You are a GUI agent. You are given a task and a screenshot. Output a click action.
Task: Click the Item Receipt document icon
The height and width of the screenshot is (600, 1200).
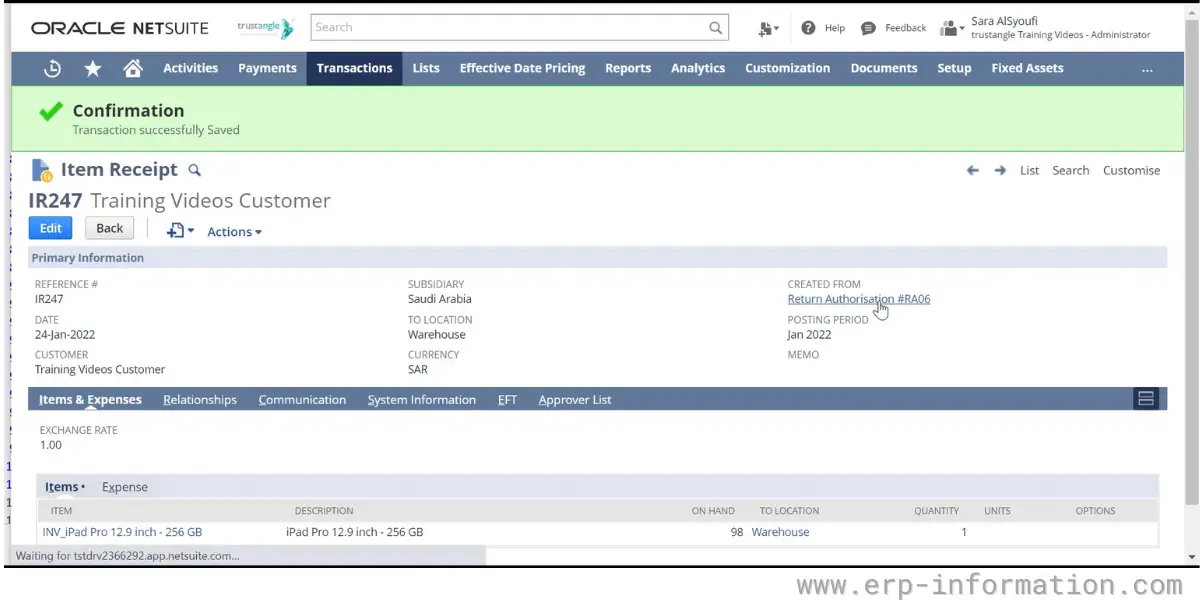pyautogui.click(x=42, y=170)
